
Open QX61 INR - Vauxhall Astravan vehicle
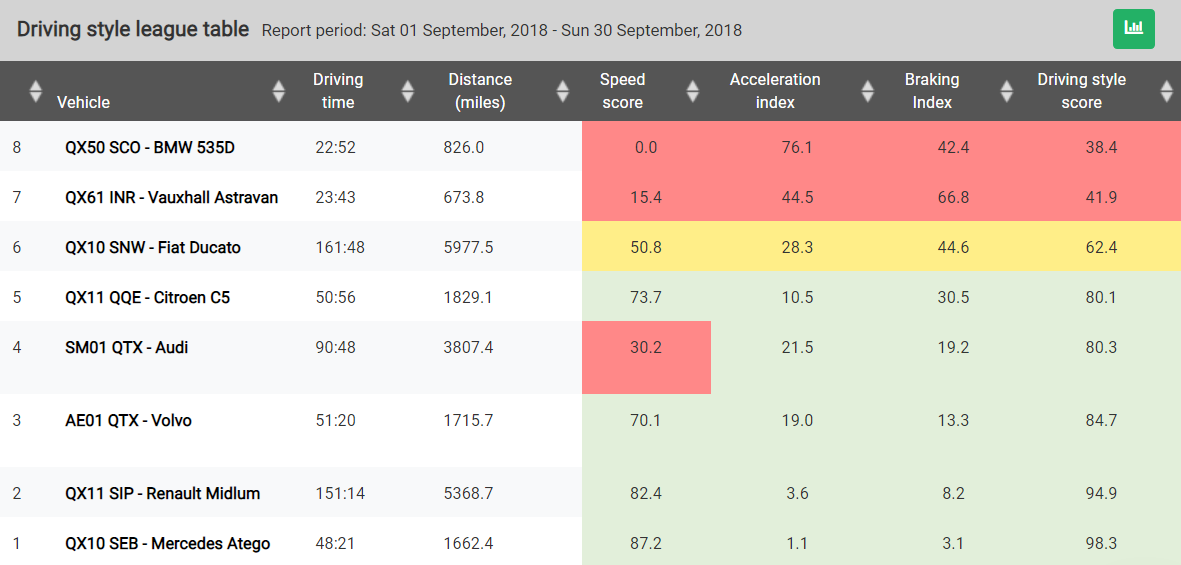click(171, 197)
